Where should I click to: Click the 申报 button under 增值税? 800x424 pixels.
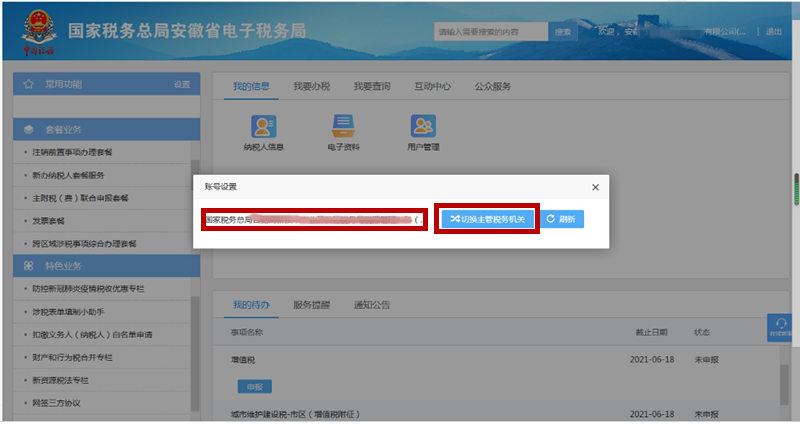tap(255, 387)
